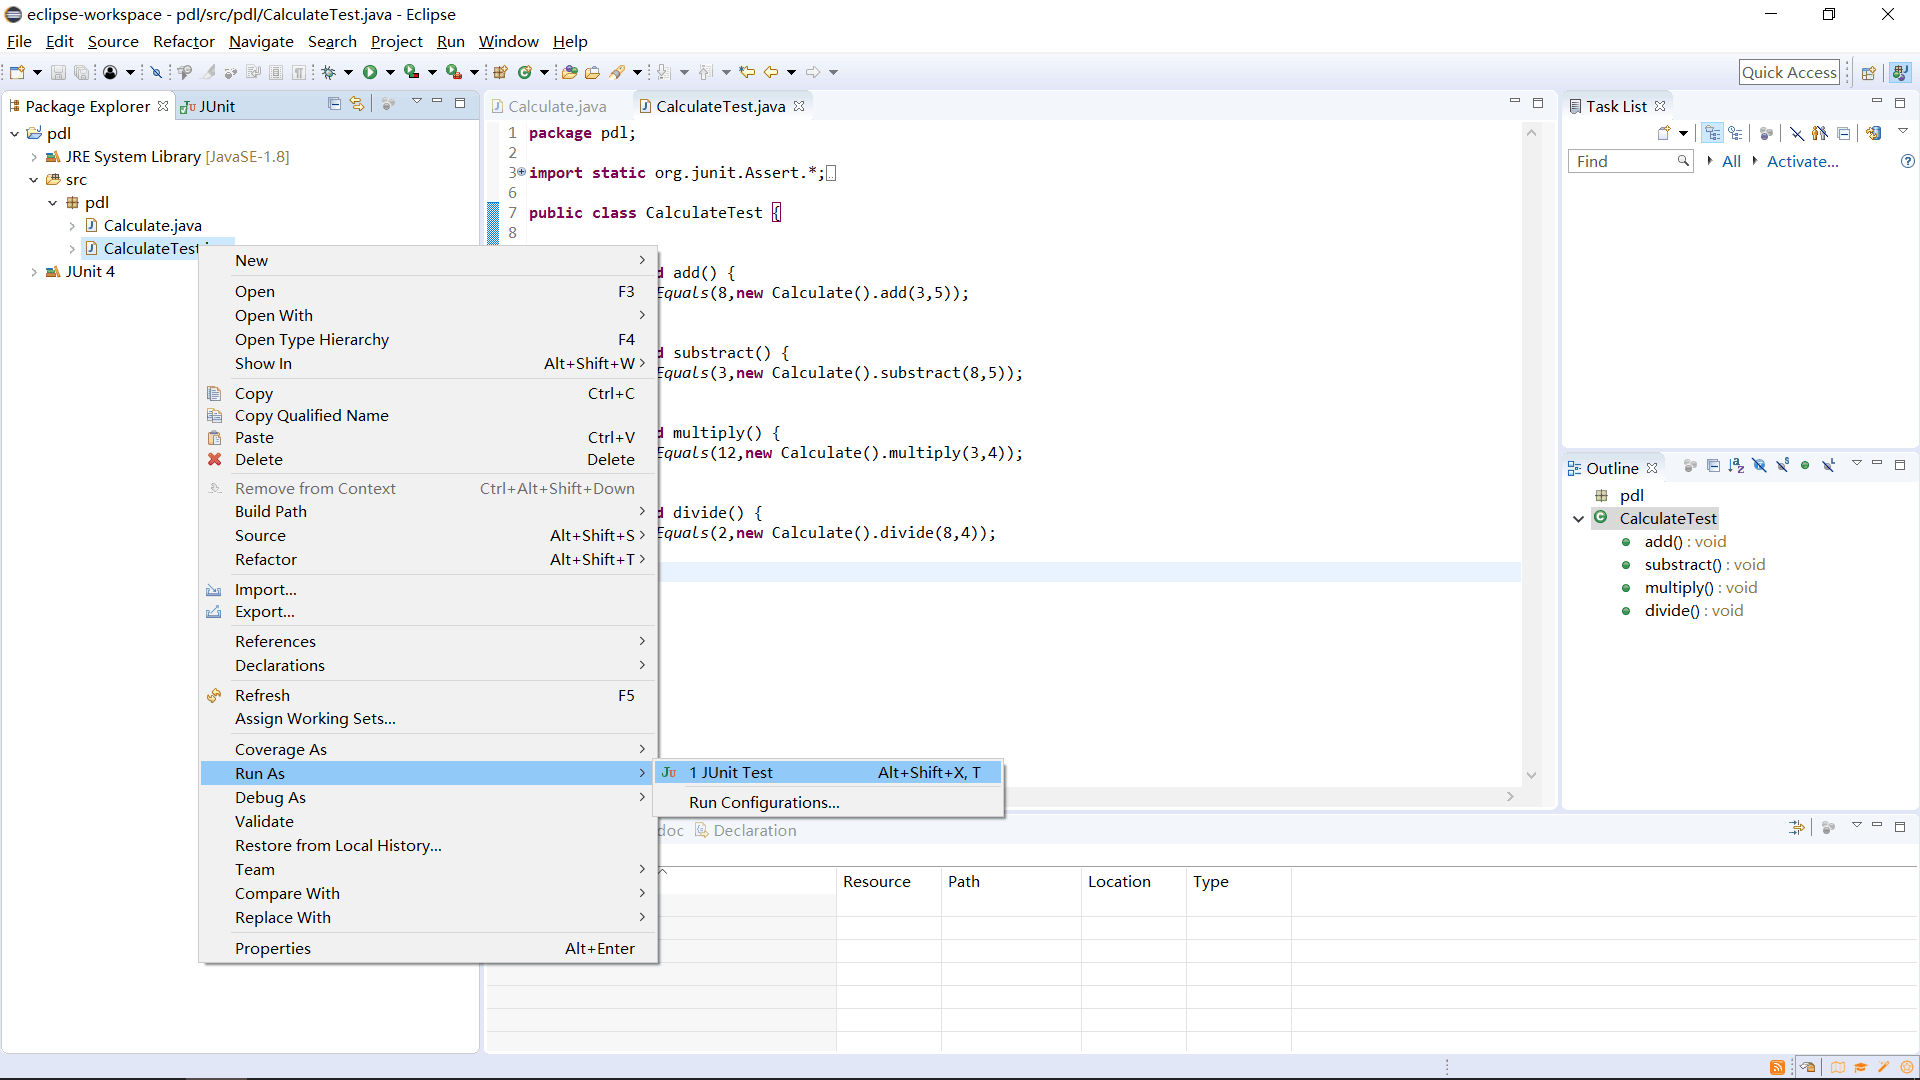Toggle Categorized presentation in Task List
This screenshot has height=1080, width=1920.
[1713, 133]
